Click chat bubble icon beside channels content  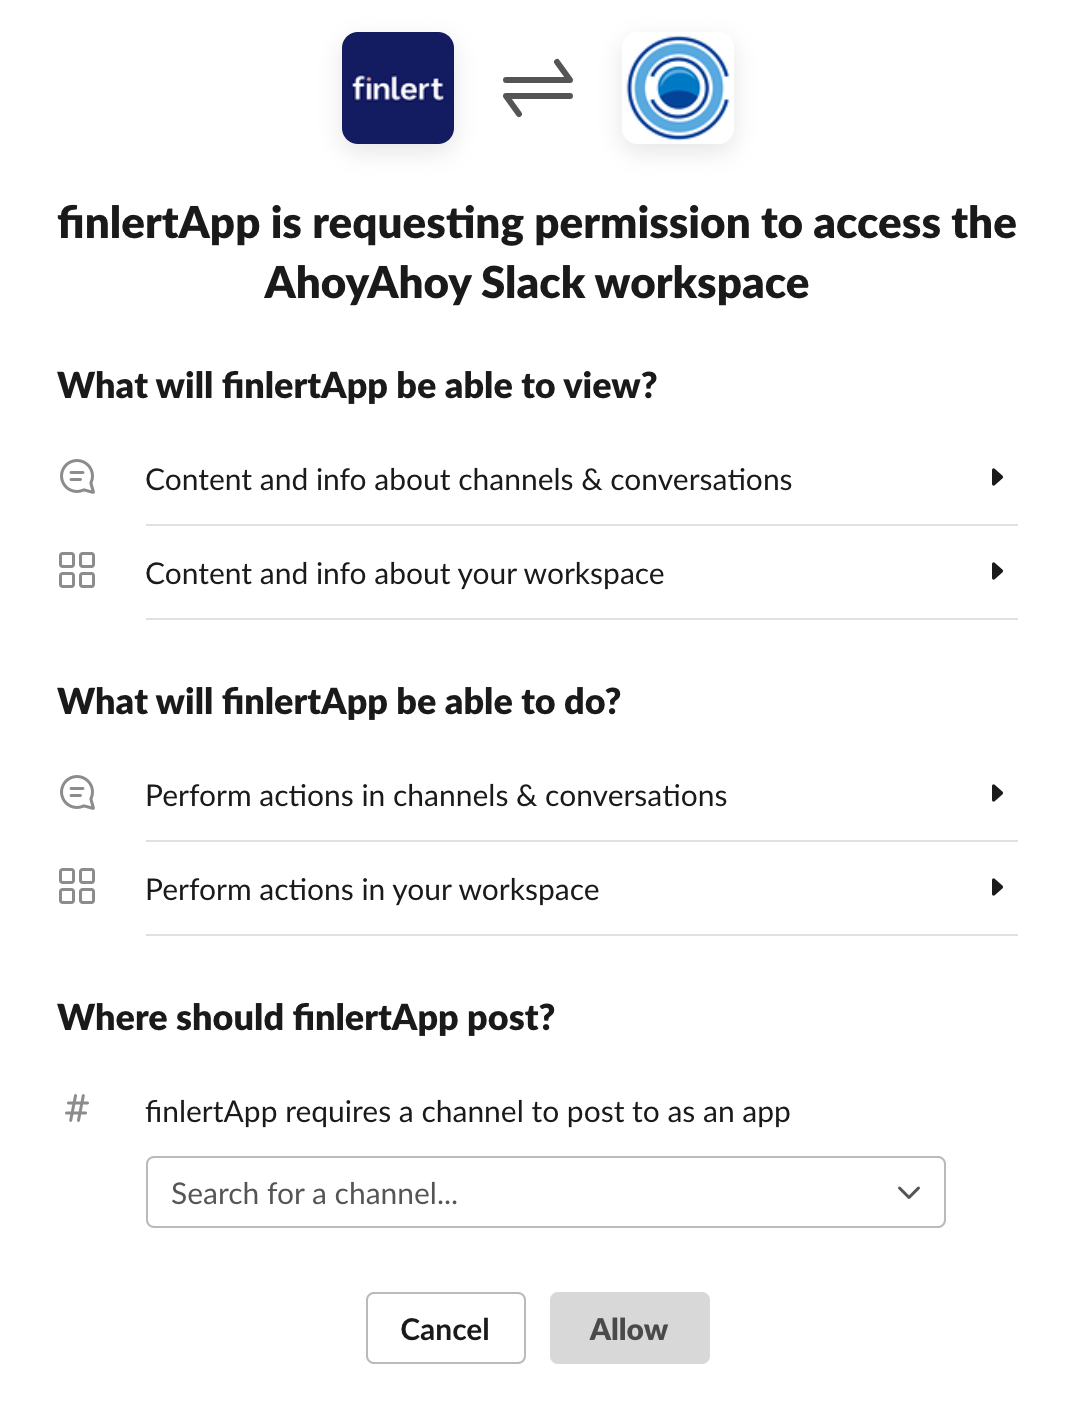77,477
